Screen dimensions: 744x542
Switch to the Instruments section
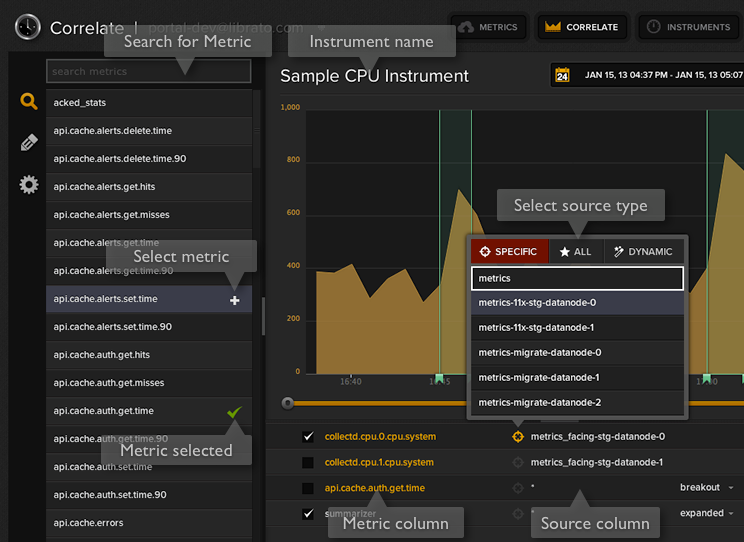pos(690,27)
